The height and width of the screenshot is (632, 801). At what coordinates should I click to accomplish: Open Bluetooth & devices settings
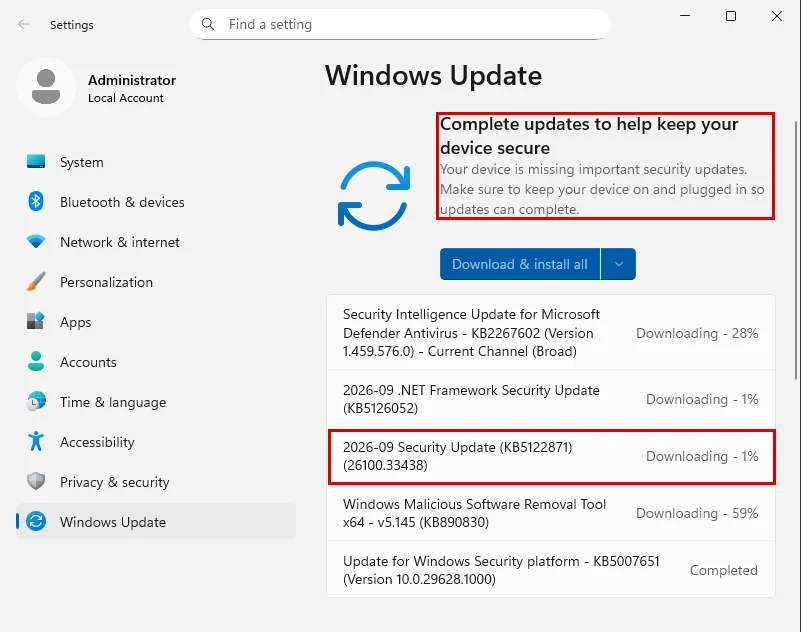[x=156, y=202]
